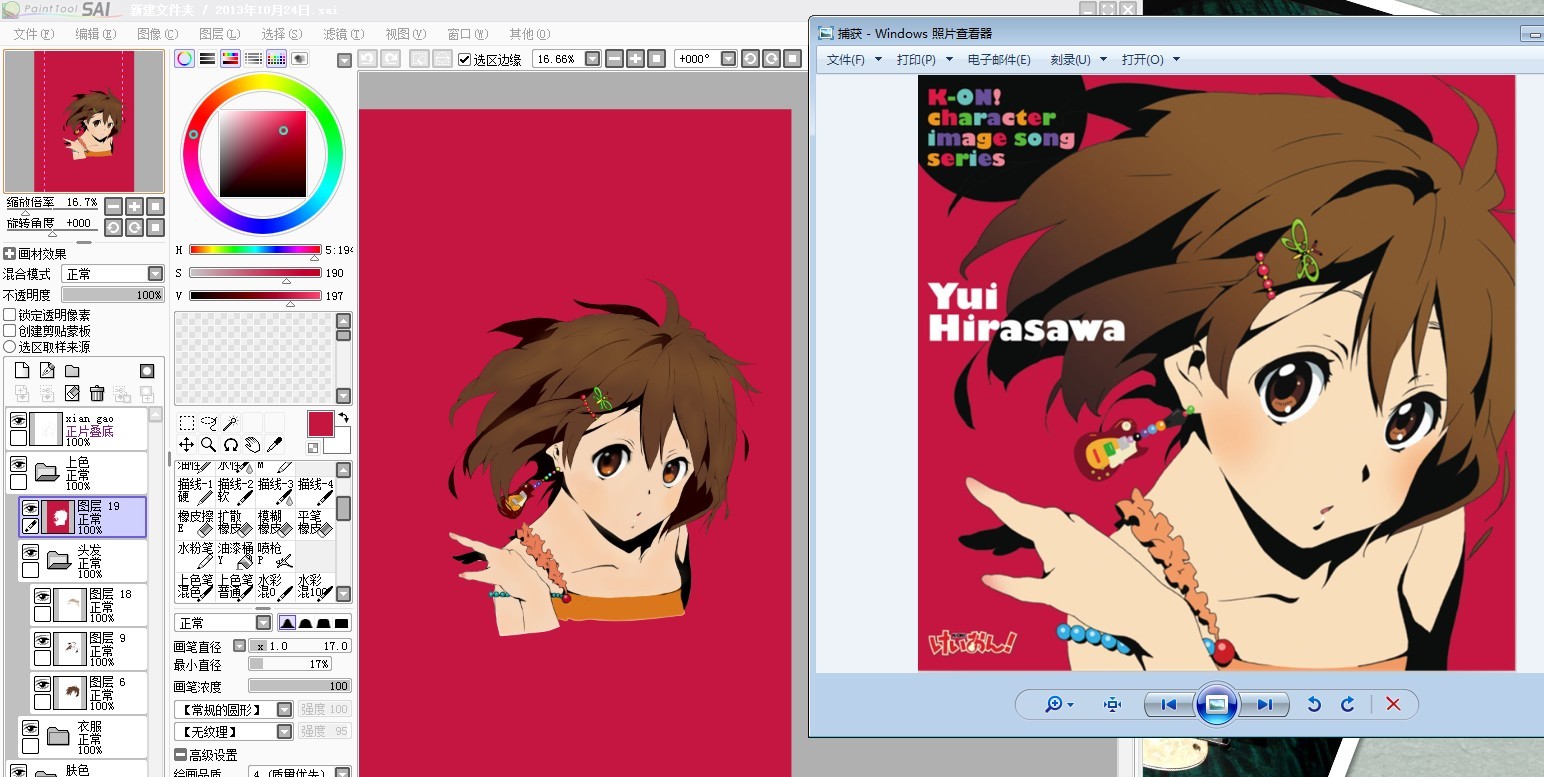The image size is (1544, 777).
Task: Hide 图层 18 layer eye
Action: click(42, 596)
